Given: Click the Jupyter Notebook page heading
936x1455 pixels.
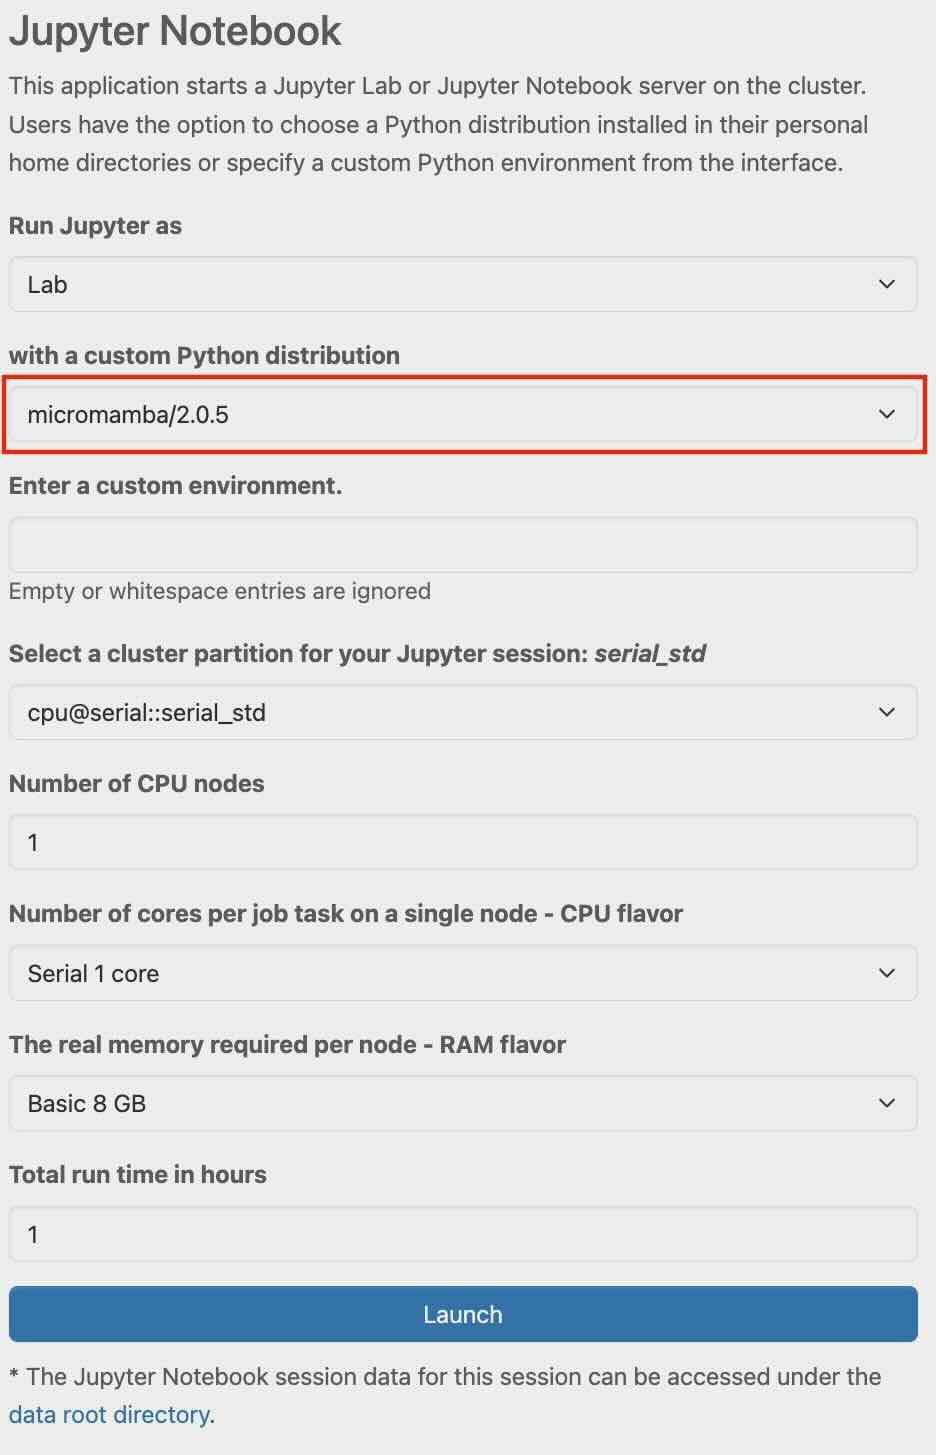Looking at the screenshot, I should [175, 32].
